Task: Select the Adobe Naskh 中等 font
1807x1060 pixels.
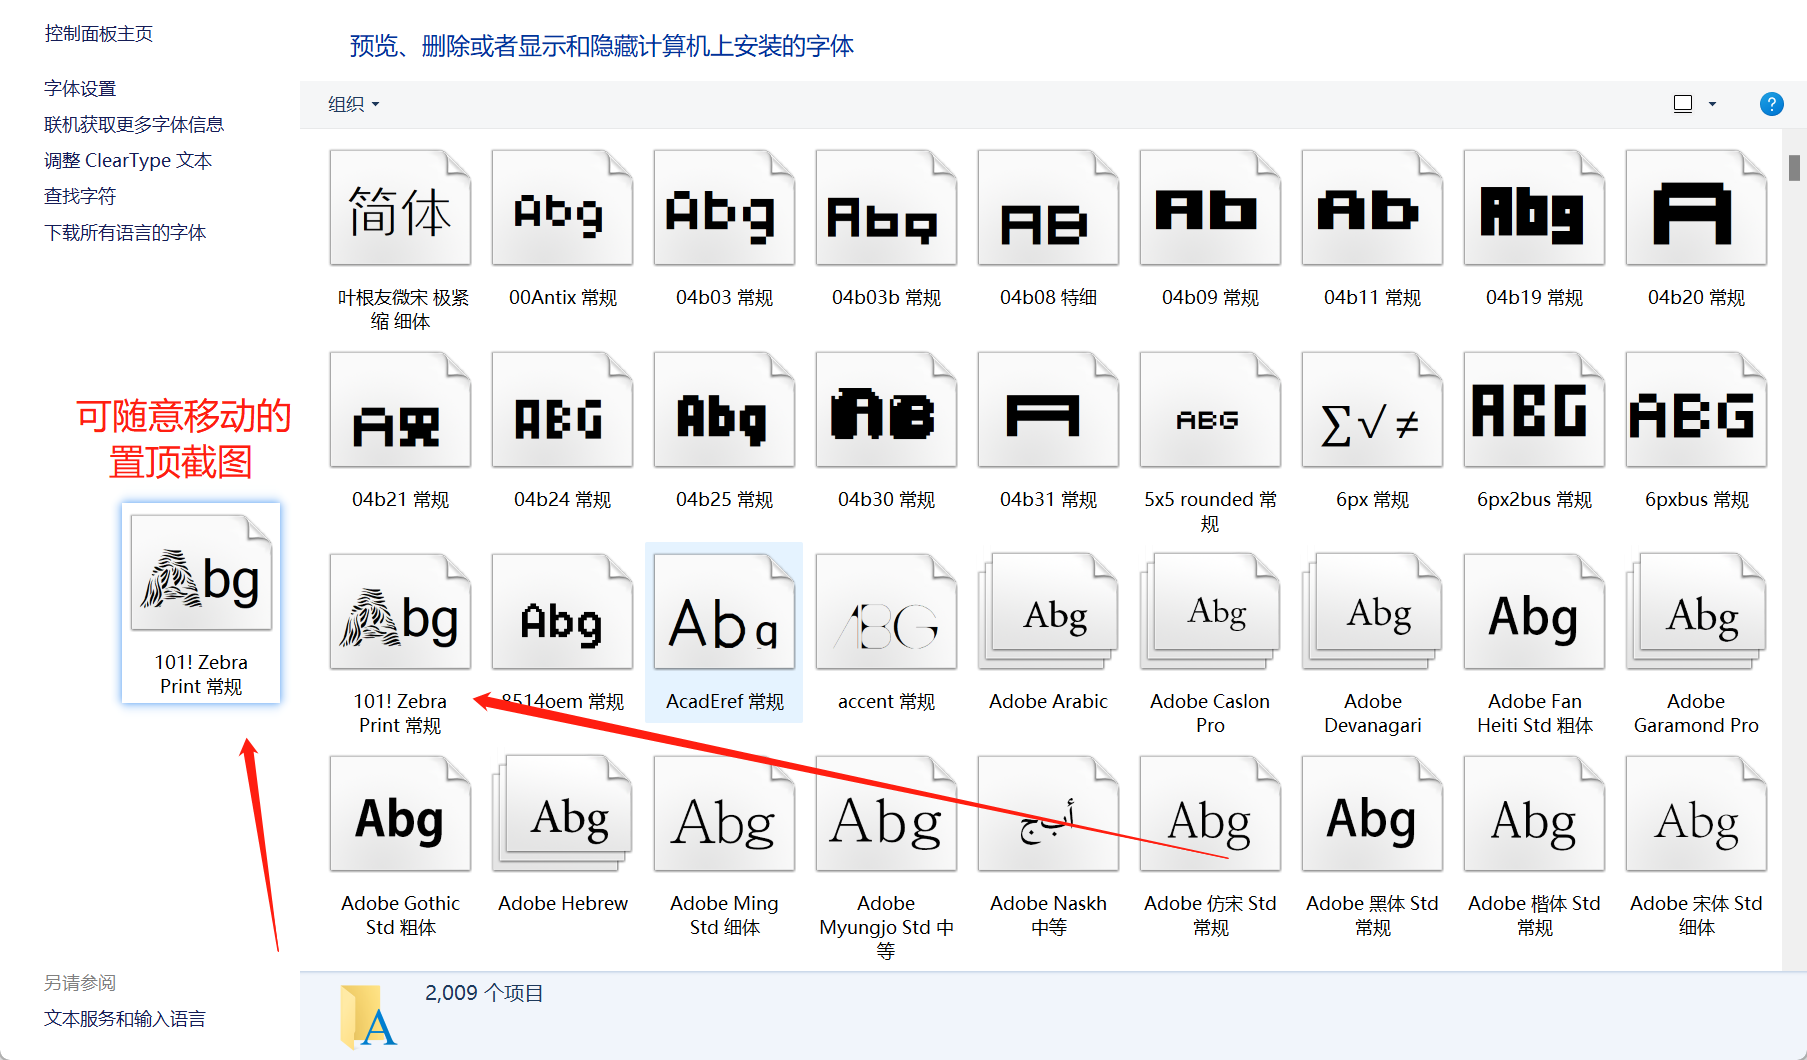Action: pyautogui.click(x=1048, y=814)
